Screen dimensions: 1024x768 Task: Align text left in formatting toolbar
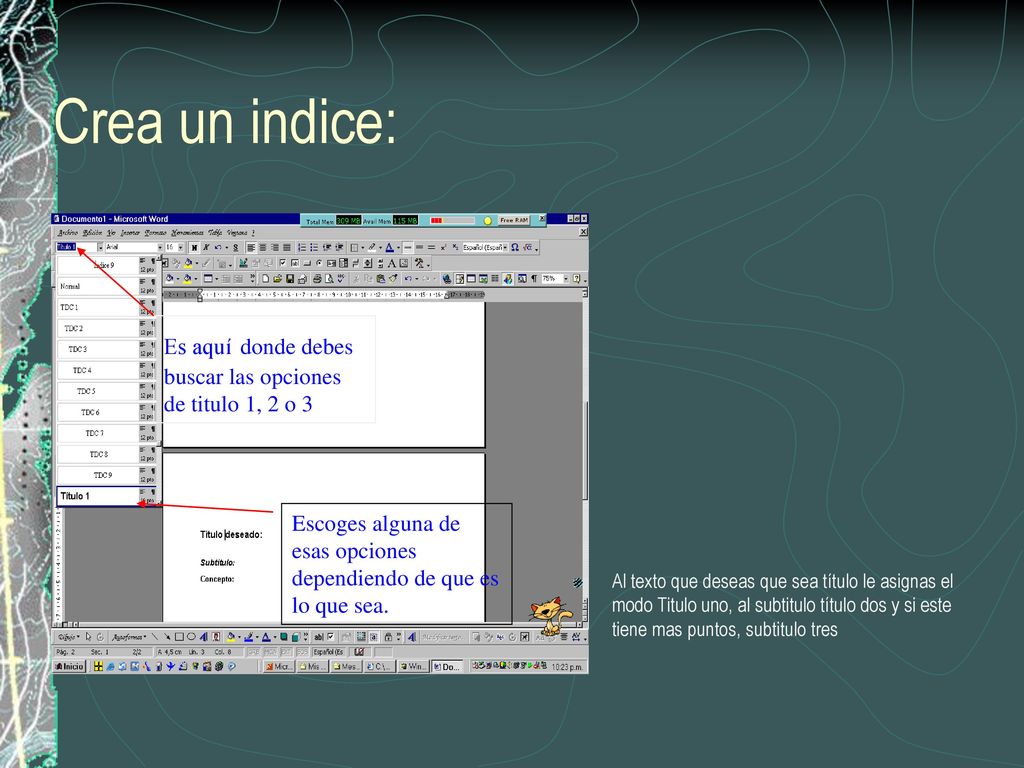tap(251, 248)
